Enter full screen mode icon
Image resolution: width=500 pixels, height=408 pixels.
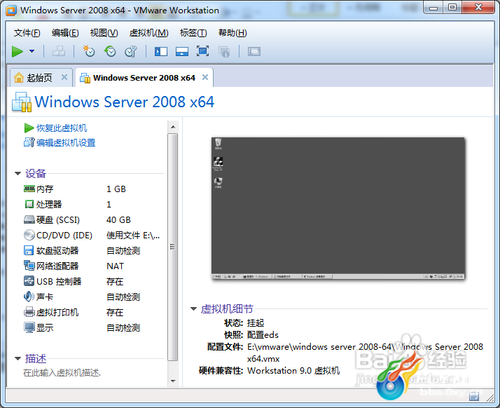tap(203, 51)
